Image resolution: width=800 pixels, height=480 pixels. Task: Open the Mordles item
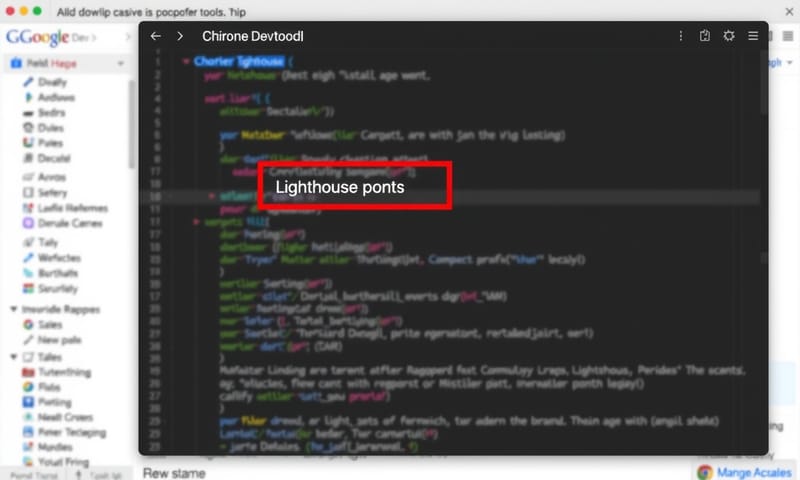click(55, 447)
